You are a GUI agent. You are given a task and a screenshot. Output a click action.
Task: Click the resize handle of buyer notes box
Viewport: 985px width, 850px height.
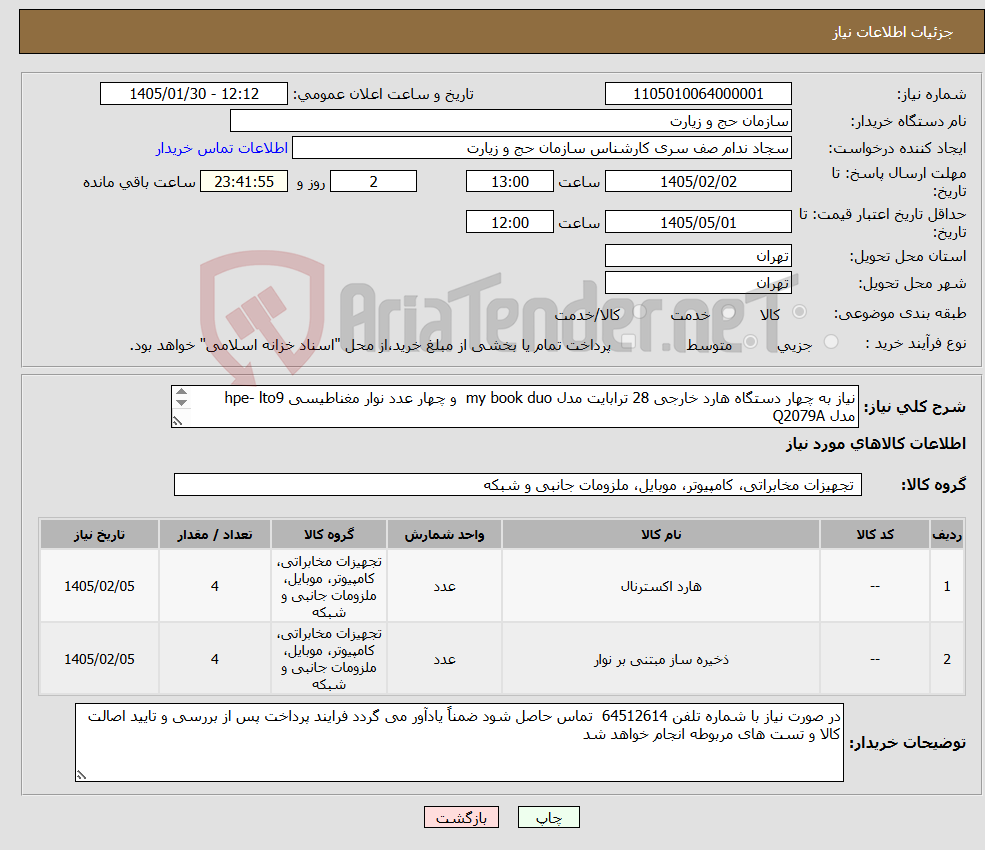tap(81, 775)
